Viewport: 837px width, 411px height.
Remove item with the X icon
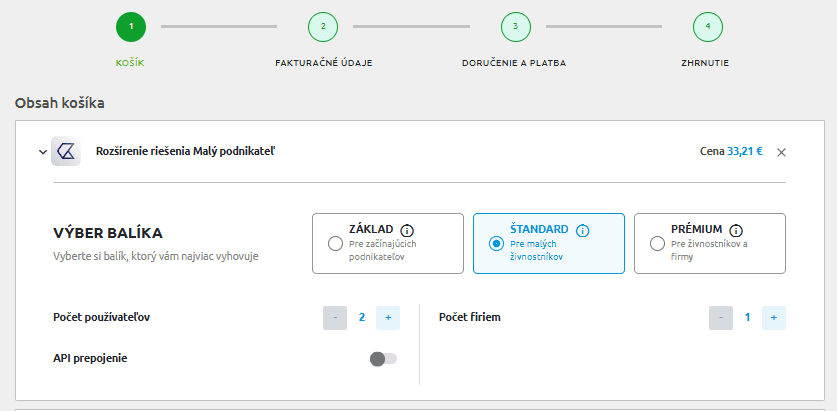[781, 152]
